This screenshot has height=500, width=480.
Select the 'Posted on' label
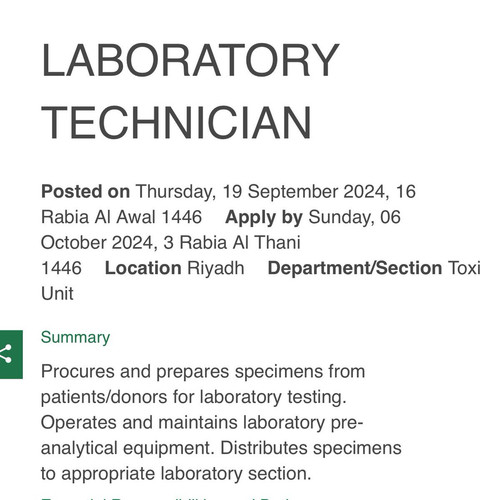(85, 192)
